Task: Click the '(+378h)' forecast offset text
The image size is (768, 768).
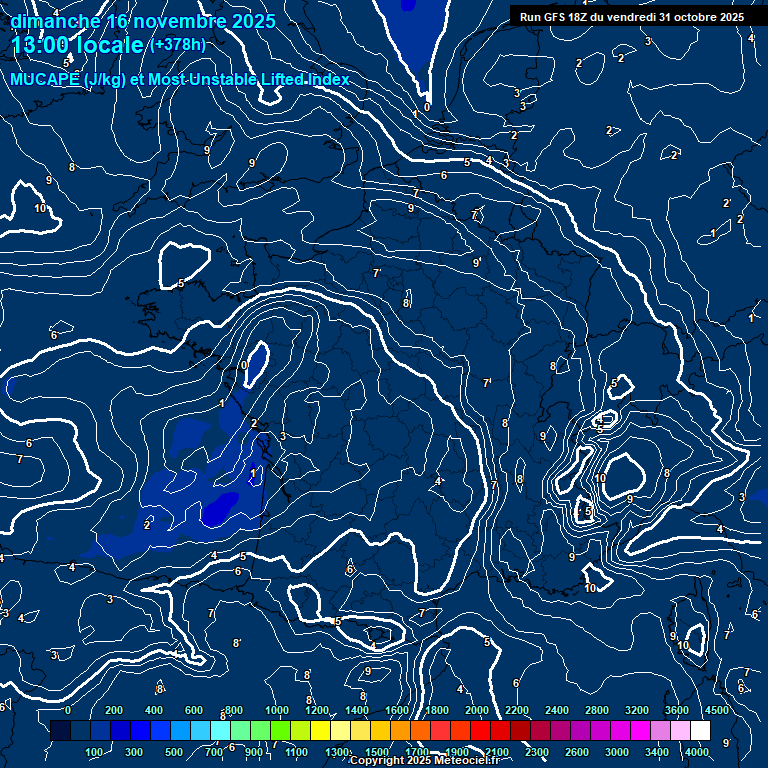Action: 178,45
